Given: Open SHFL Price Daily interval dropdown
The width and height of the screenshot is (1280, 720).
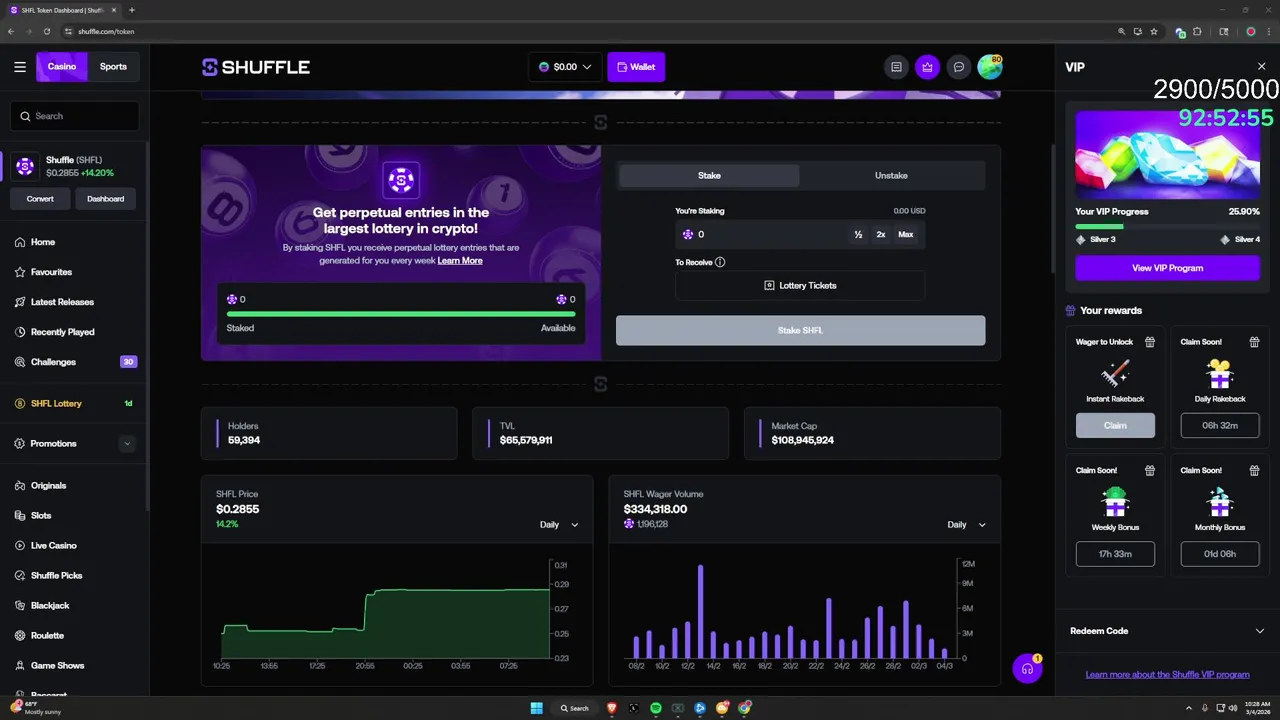Looking at the screenshot, I should [x=559, y=525].
